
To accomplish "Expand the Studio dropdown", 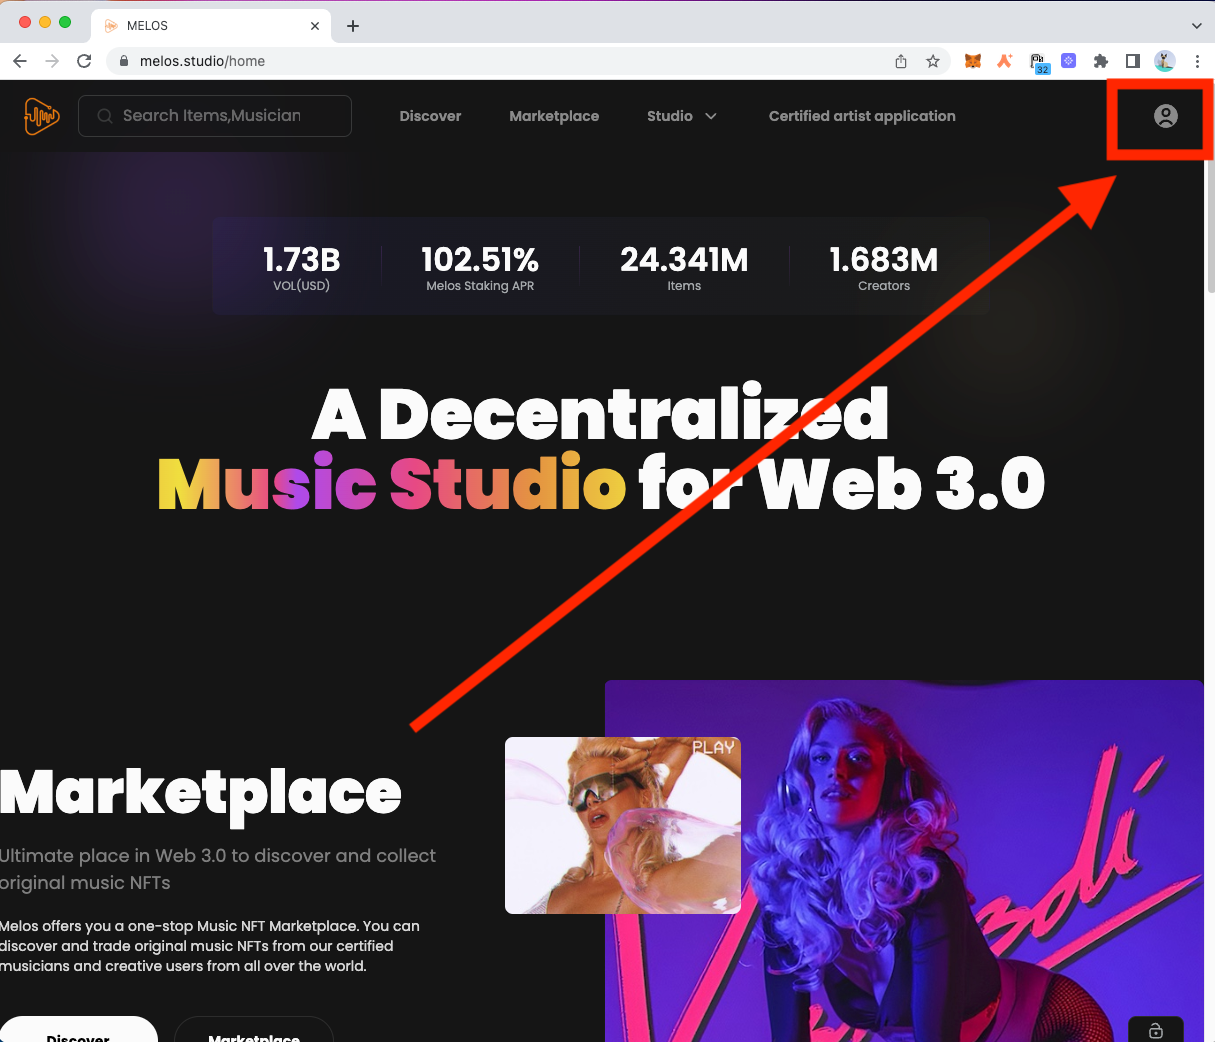I will (682, 116).
